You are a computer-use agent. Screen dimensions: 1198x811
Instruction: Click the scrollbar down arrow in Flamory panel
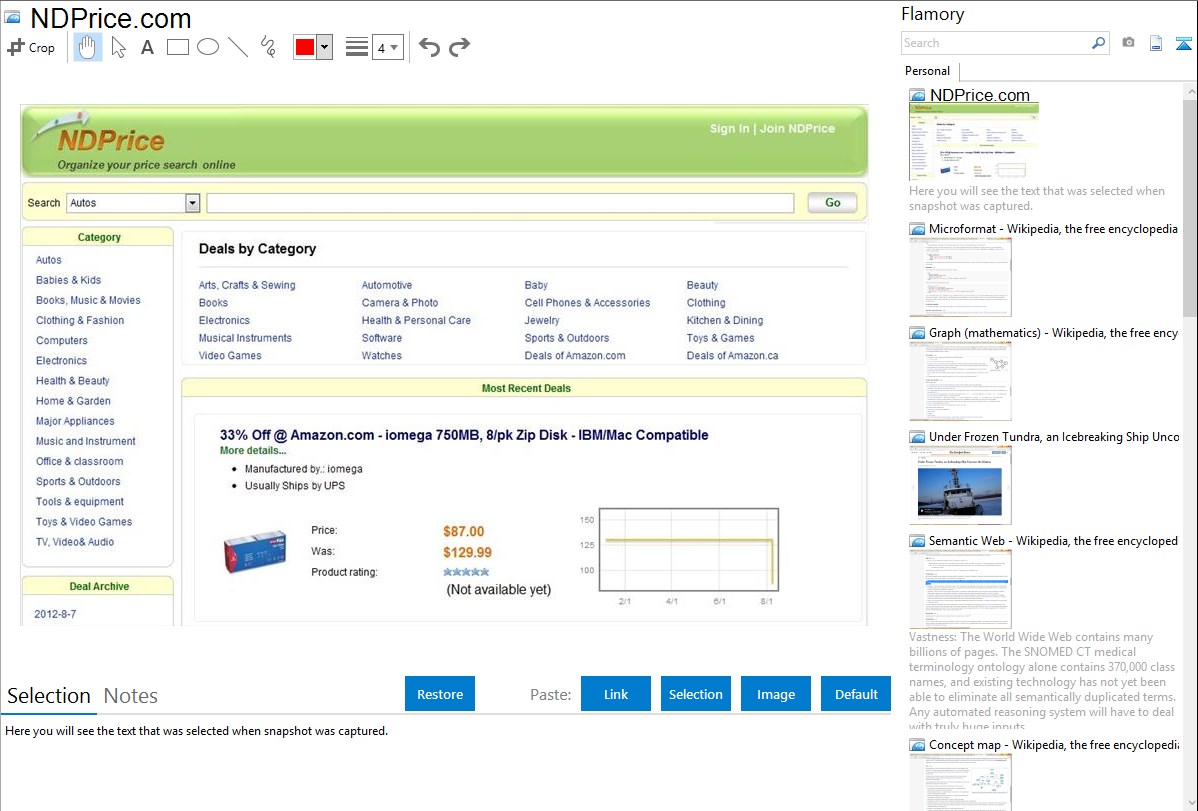tap(1191, 803)
